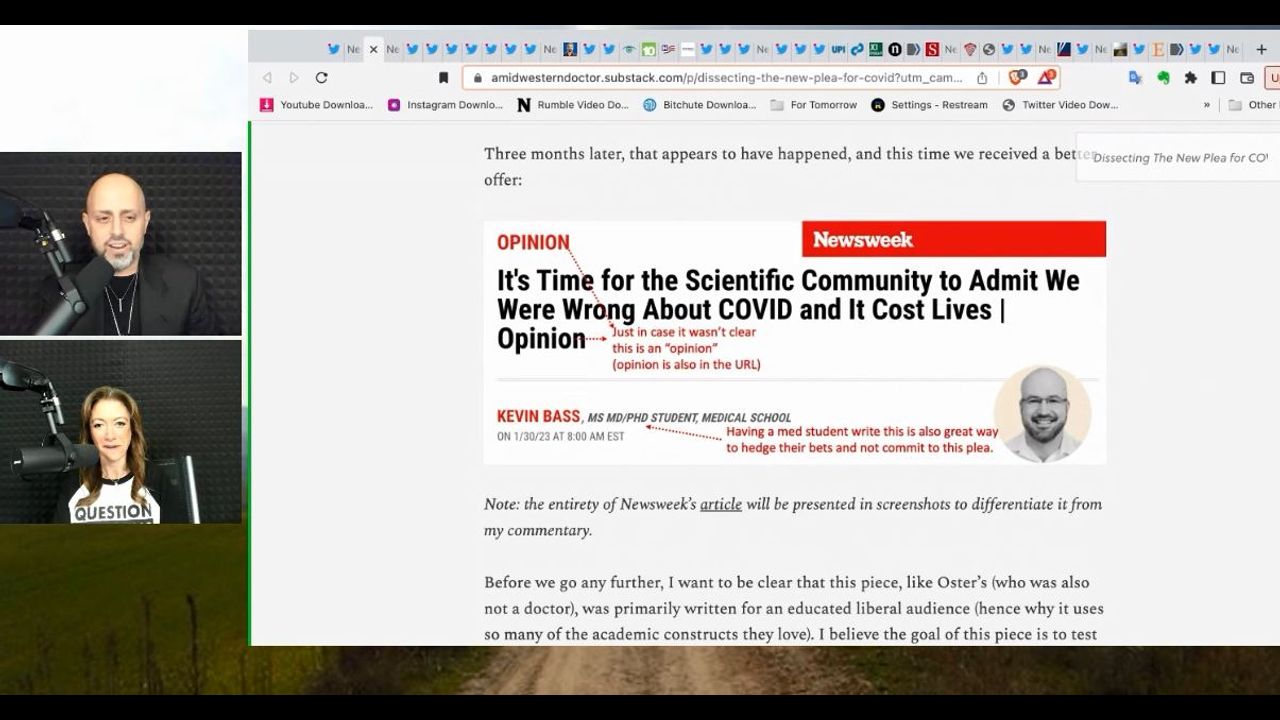Click the bookmark icon beside address bar
This screenshot has width=1280, height=720.
tap(444, 78)
